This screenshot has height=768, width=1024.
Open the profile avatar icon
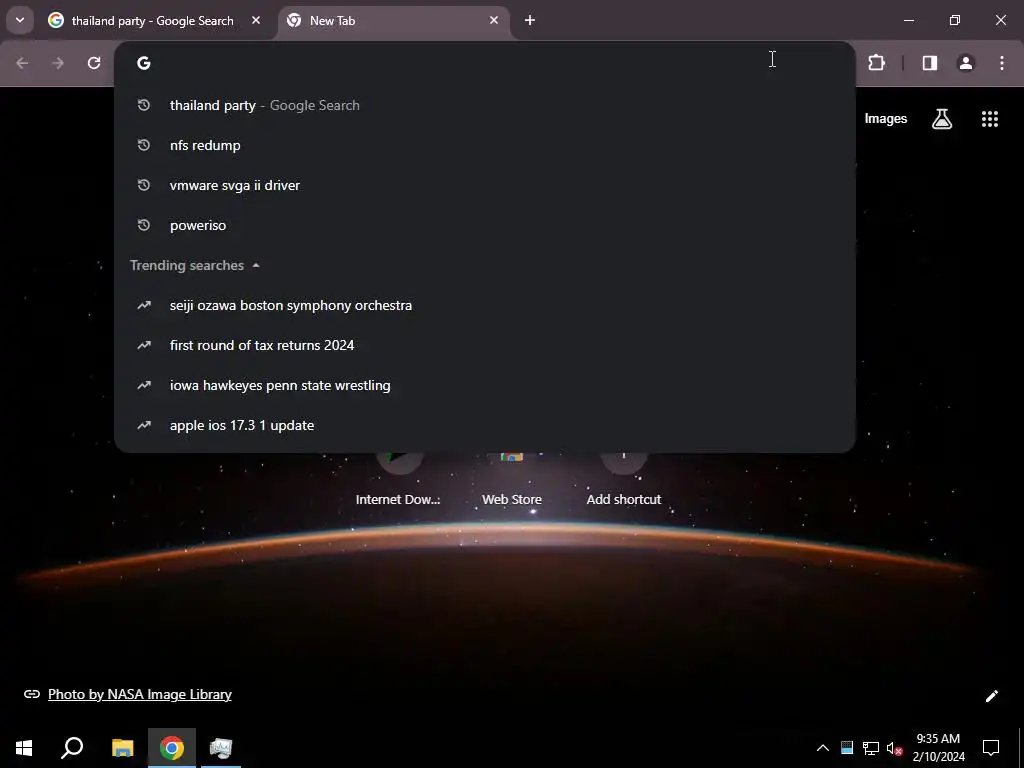[x=966, y=63]
